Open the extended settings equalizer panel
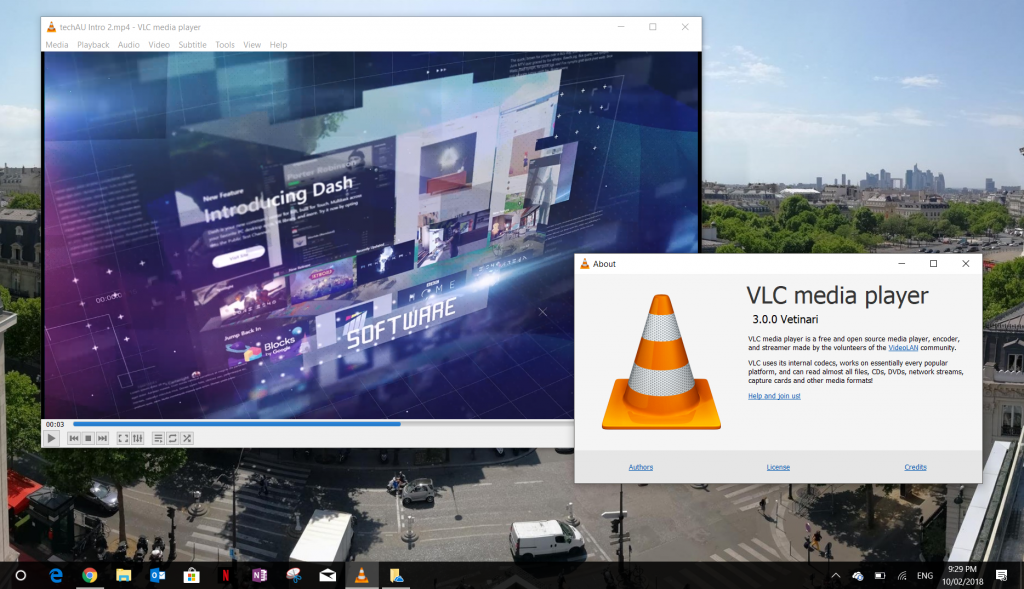The image size is (1024, 589). coord(137,438)
